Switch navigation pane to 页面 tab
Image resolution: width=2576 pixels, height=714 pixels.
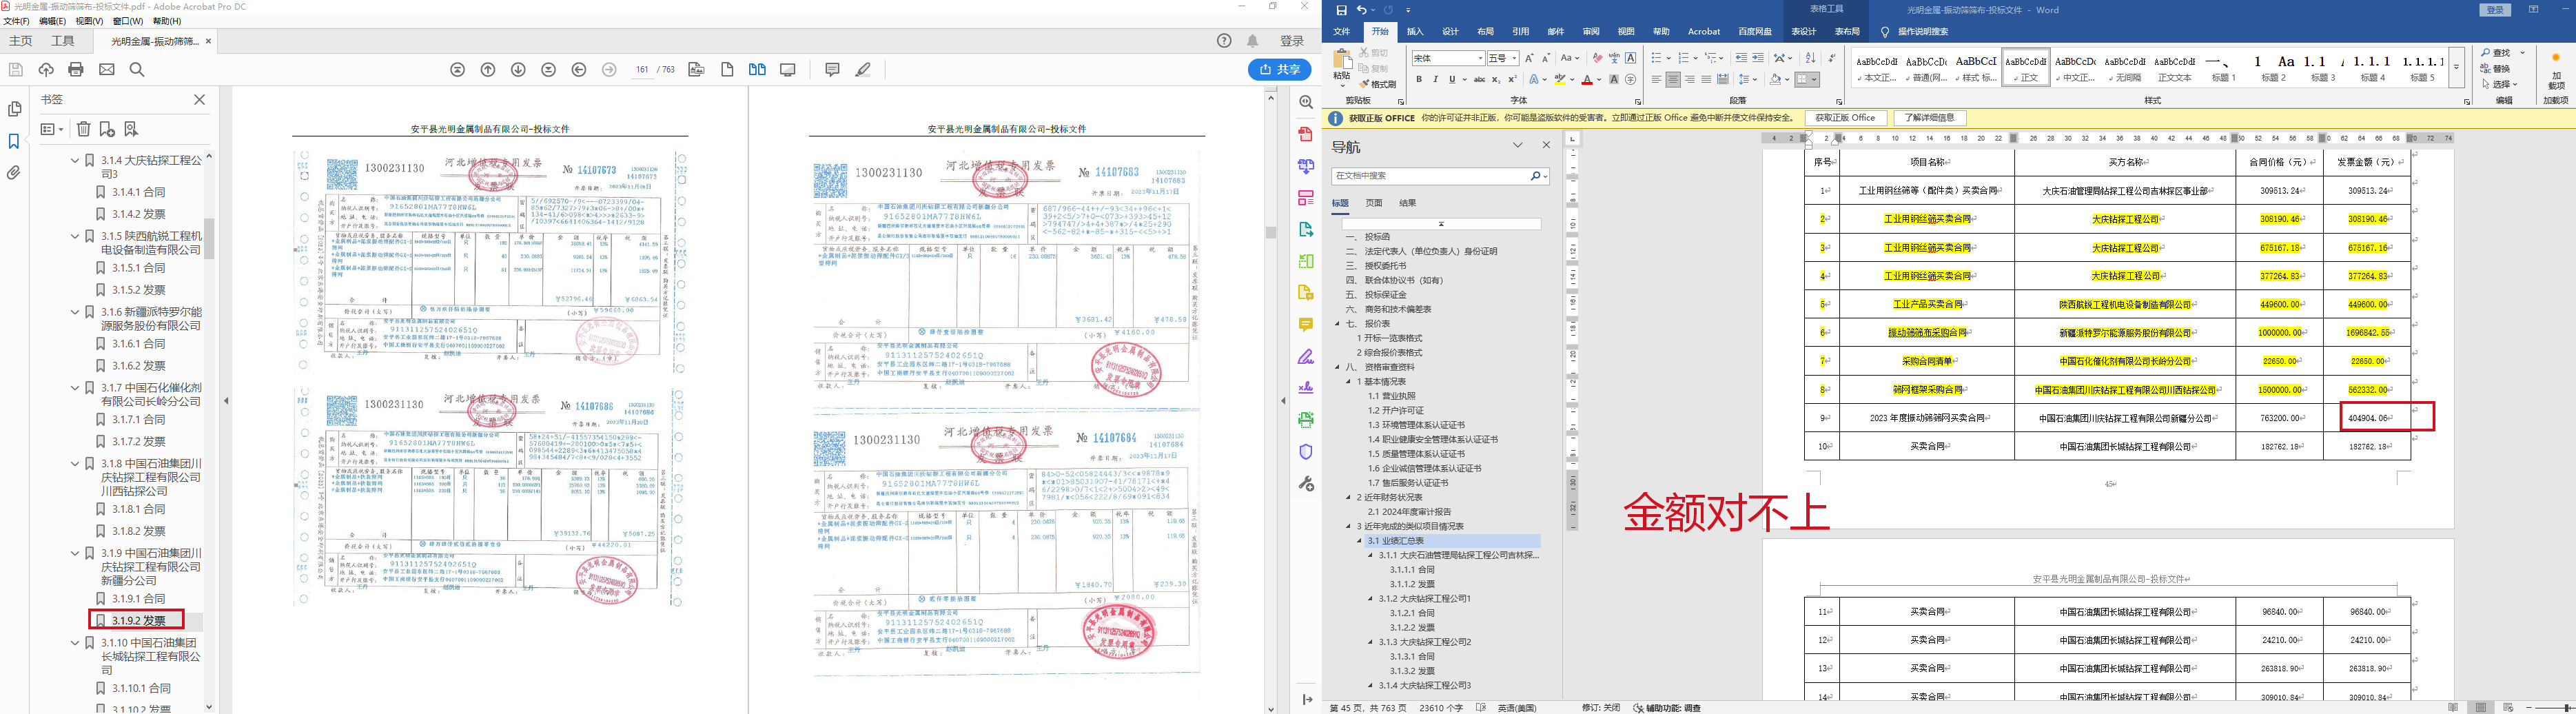pos(1374,203)
